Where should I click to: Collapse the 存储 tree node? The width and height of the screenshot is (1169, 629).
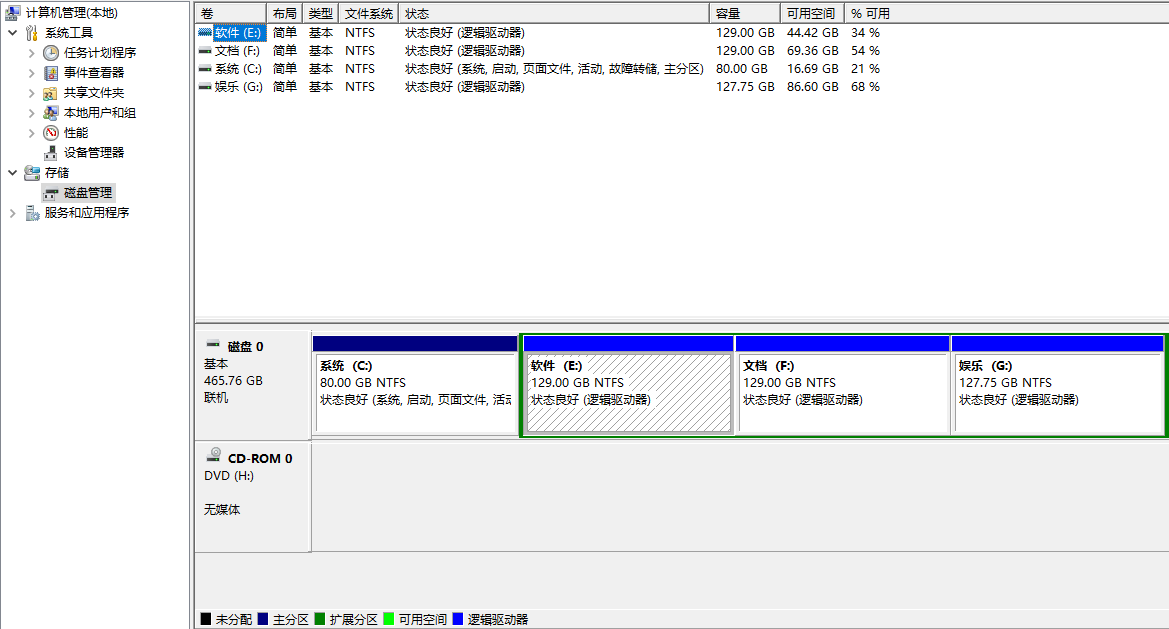(x=12, y=173)
